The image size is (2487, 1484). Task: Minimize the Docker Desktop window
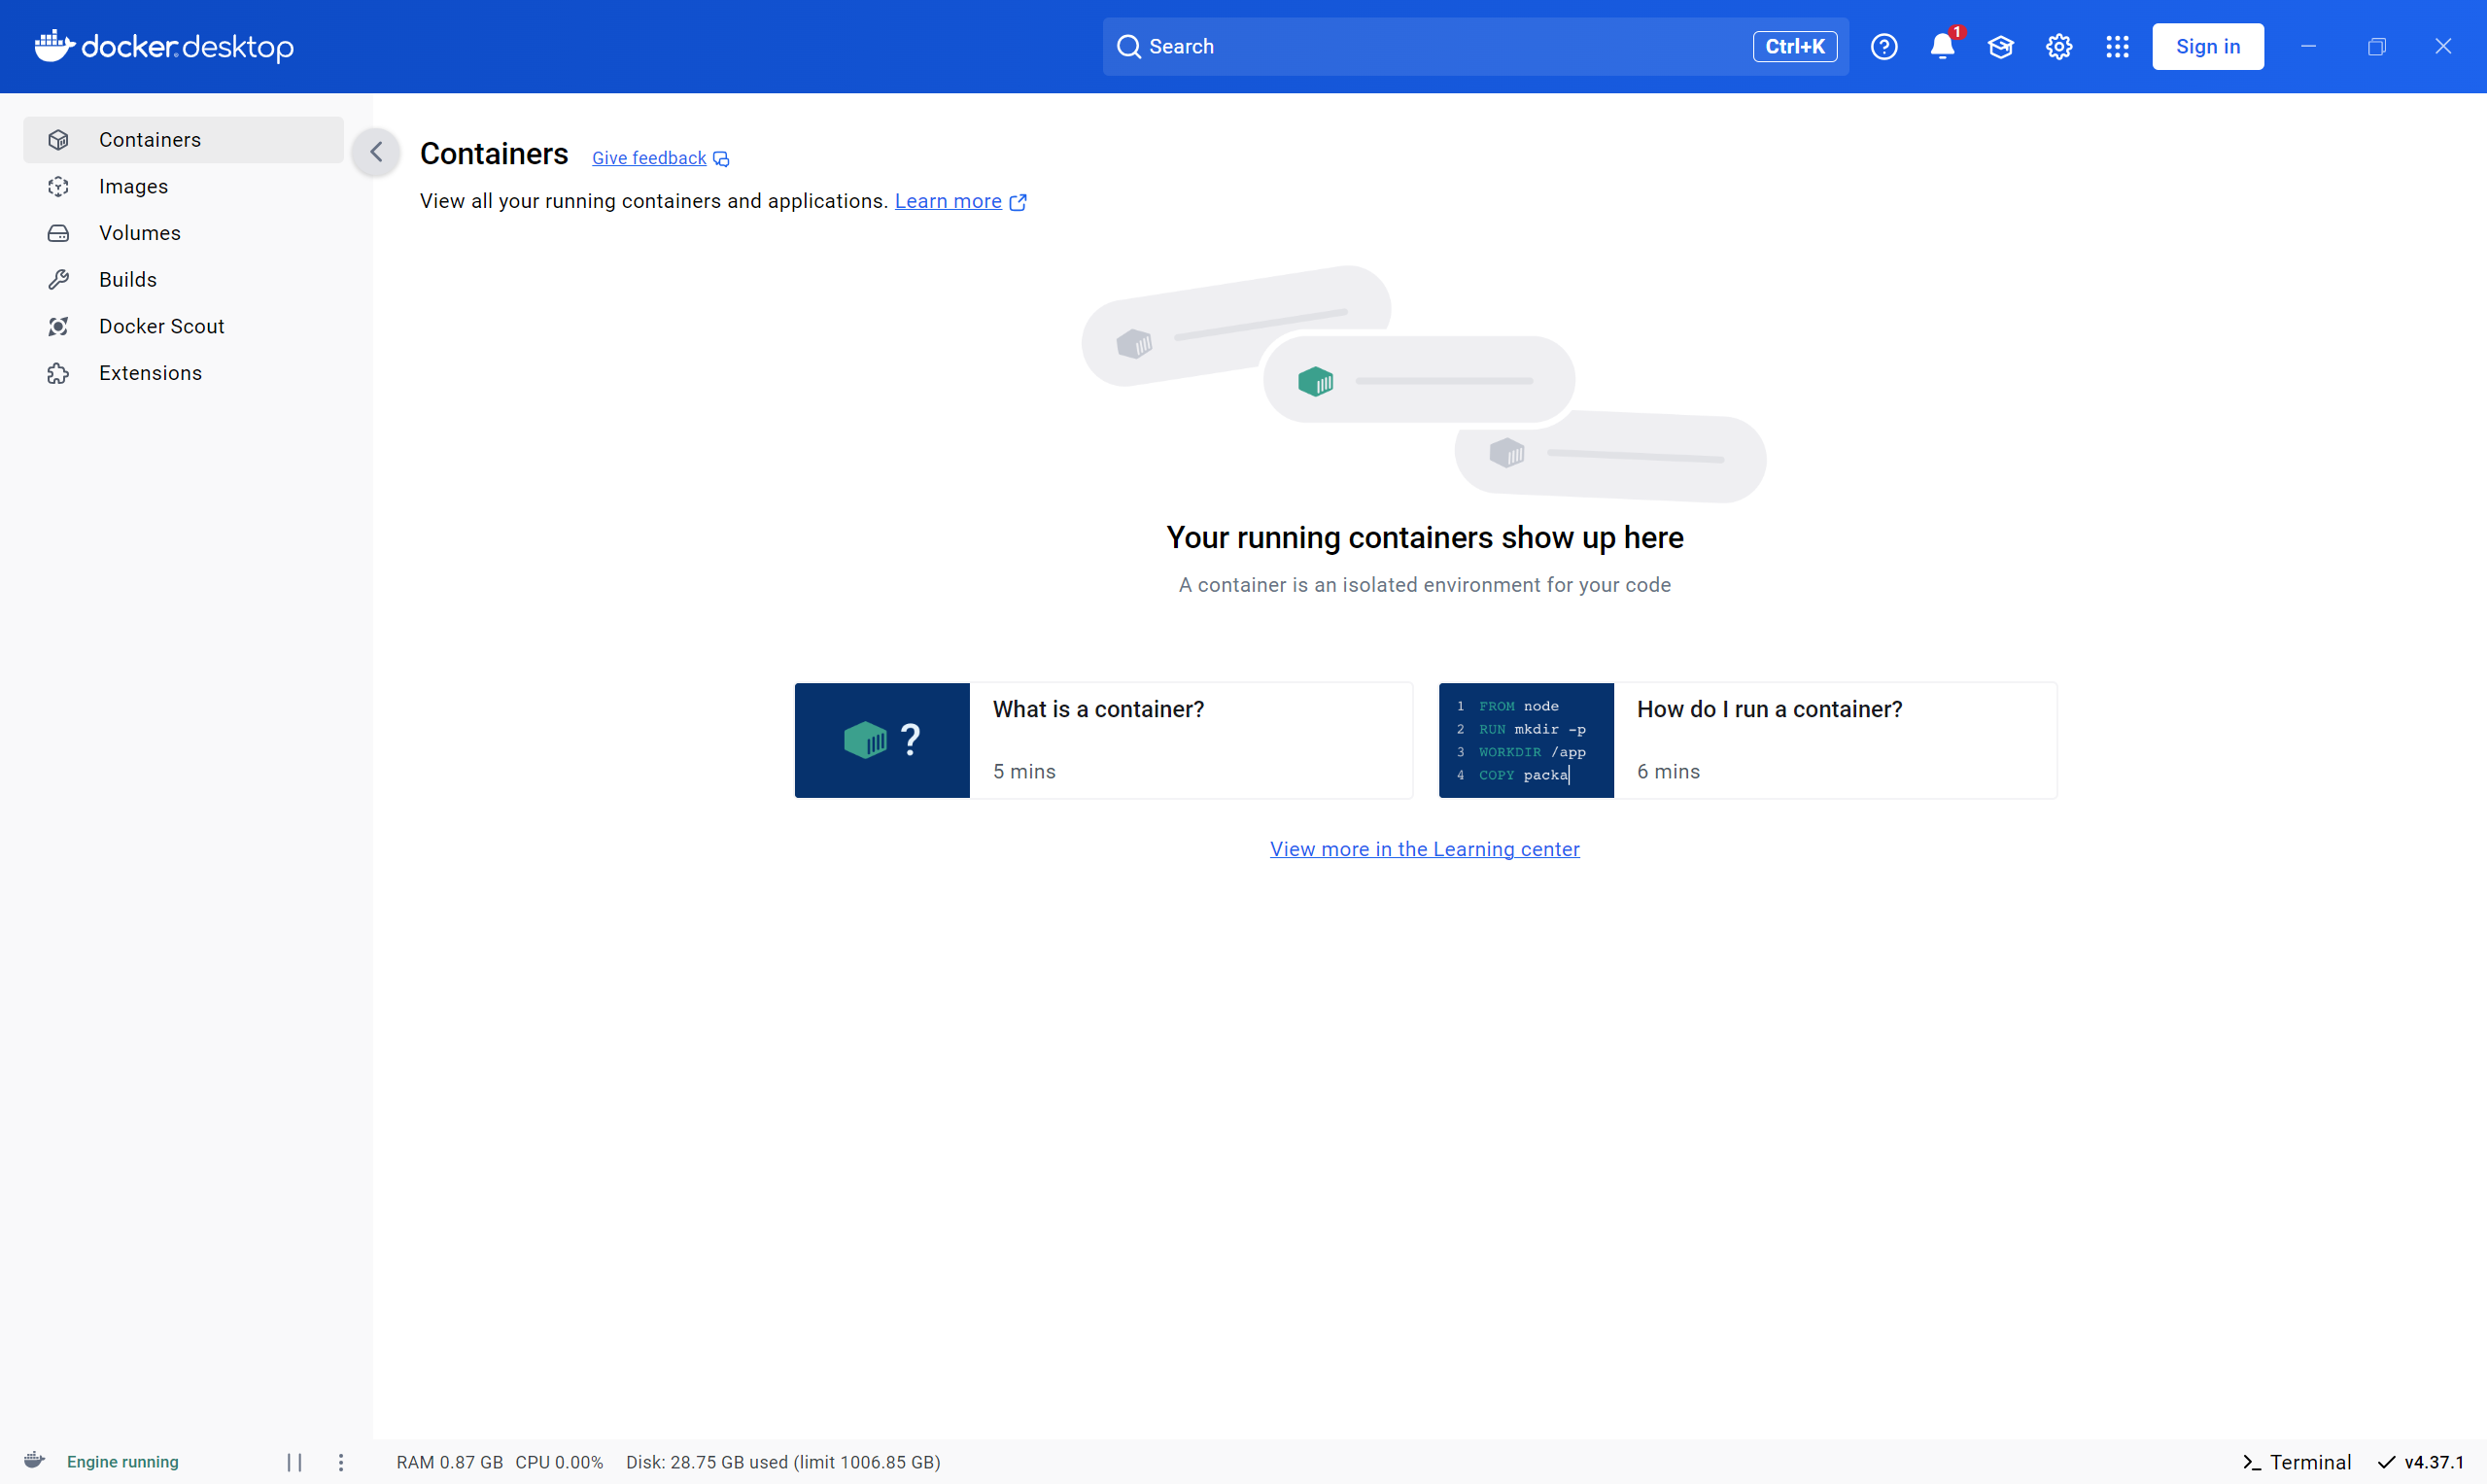pyautogui.click(x=2308, y=46)
